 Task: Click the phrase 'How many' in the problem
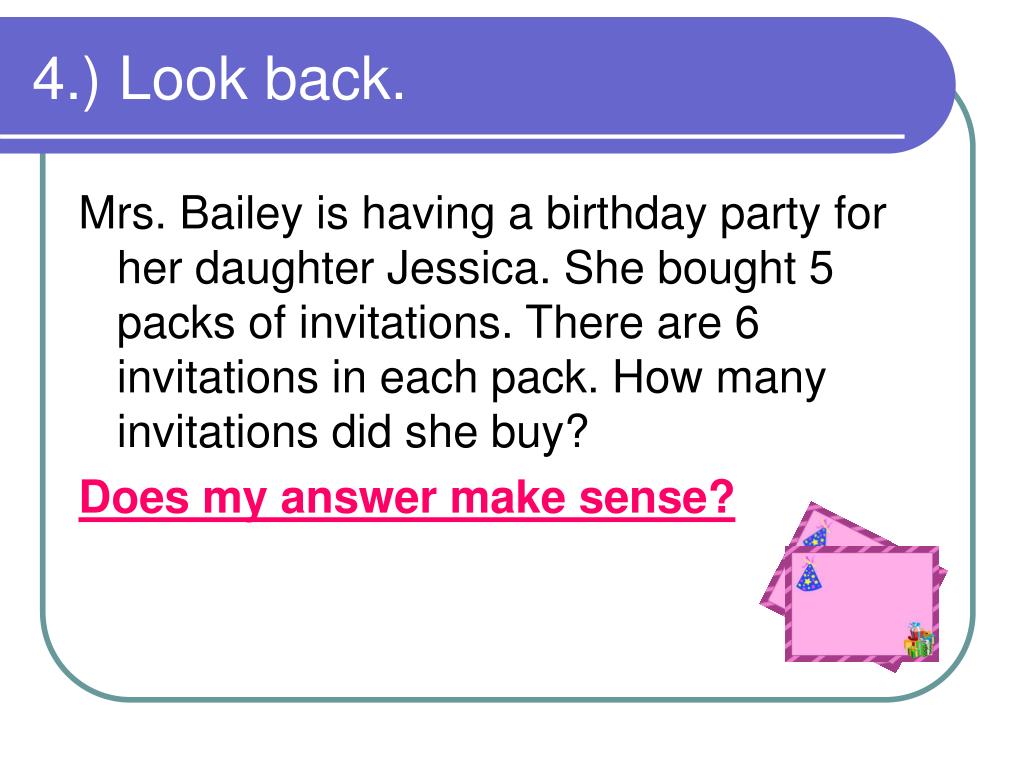click(x=719, y=378)
